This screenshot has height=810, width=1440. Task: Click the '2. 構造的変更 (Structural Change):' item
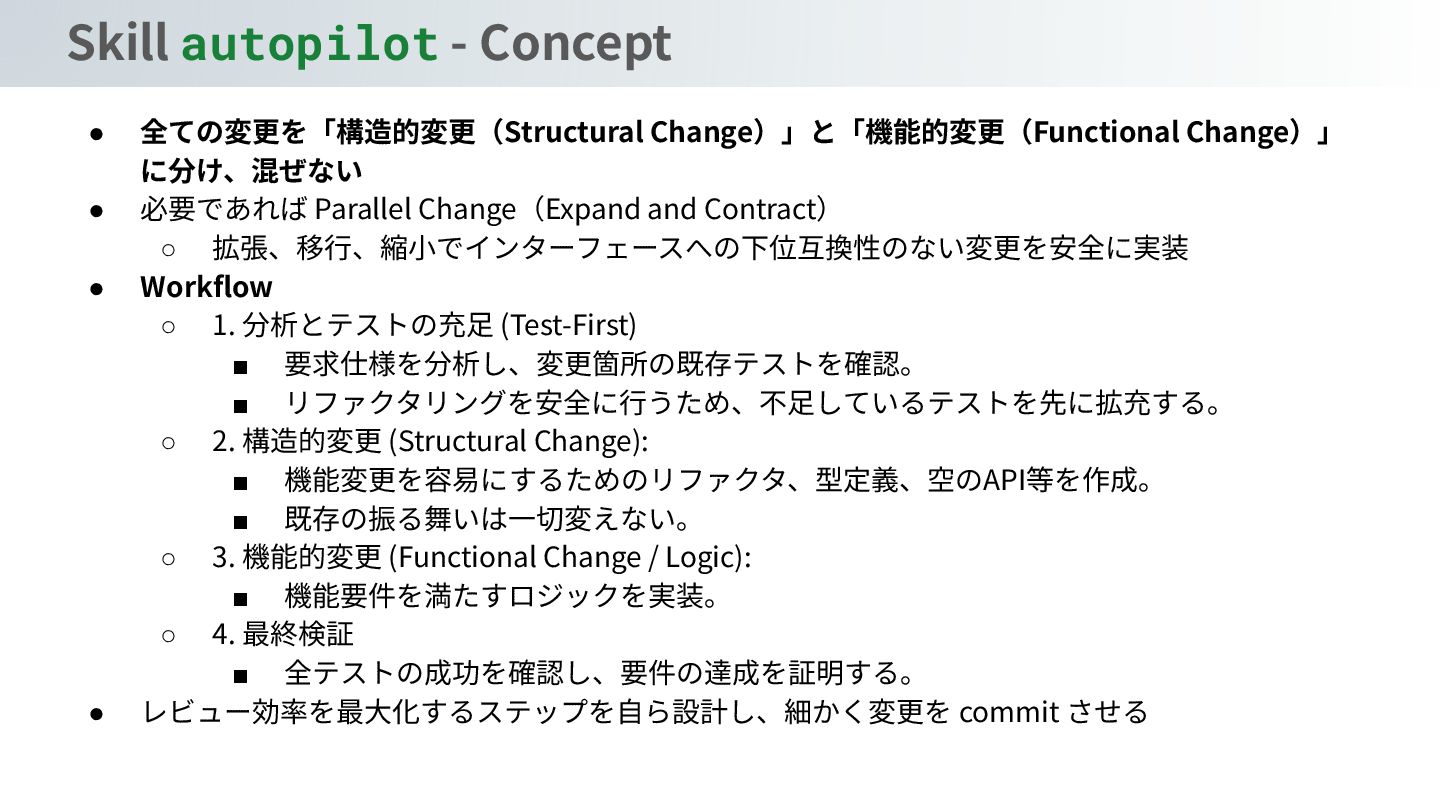pos(430,441)
